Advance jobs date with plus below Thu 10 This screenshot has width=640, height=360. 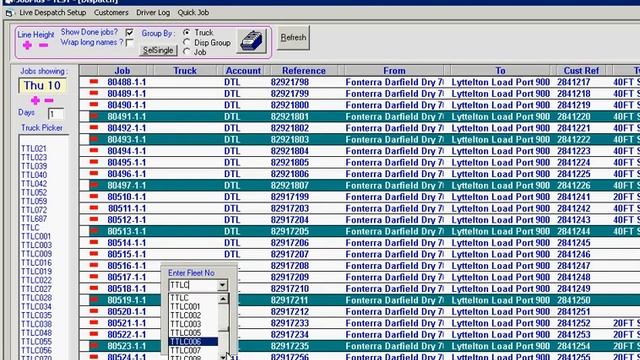click(x=36, y=100)
